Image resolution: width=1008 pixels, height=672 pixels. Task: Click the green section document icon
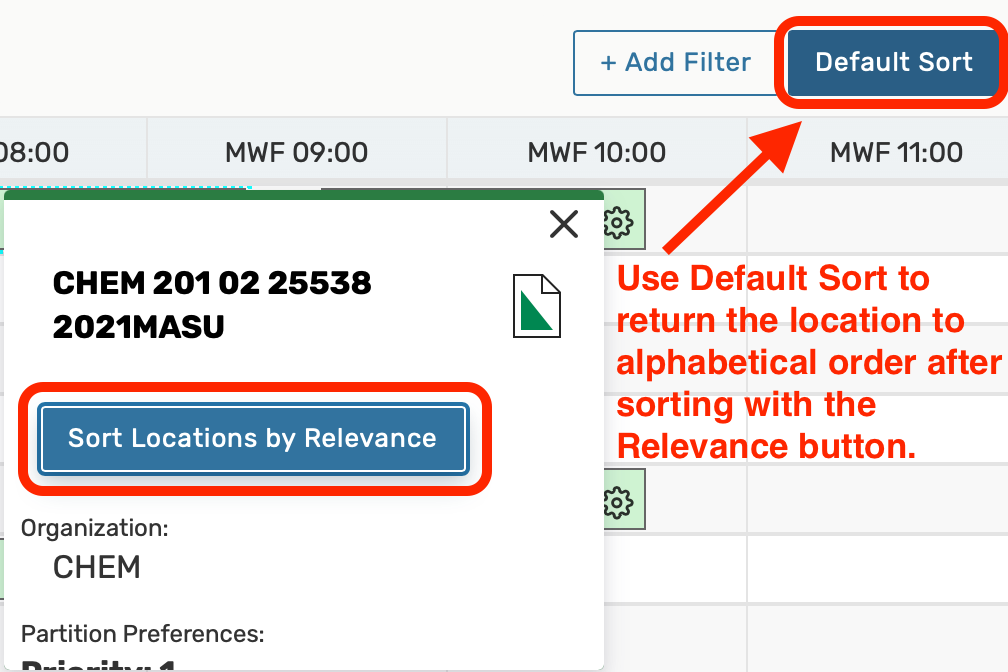pyautogui.click(x=536, y=306)
